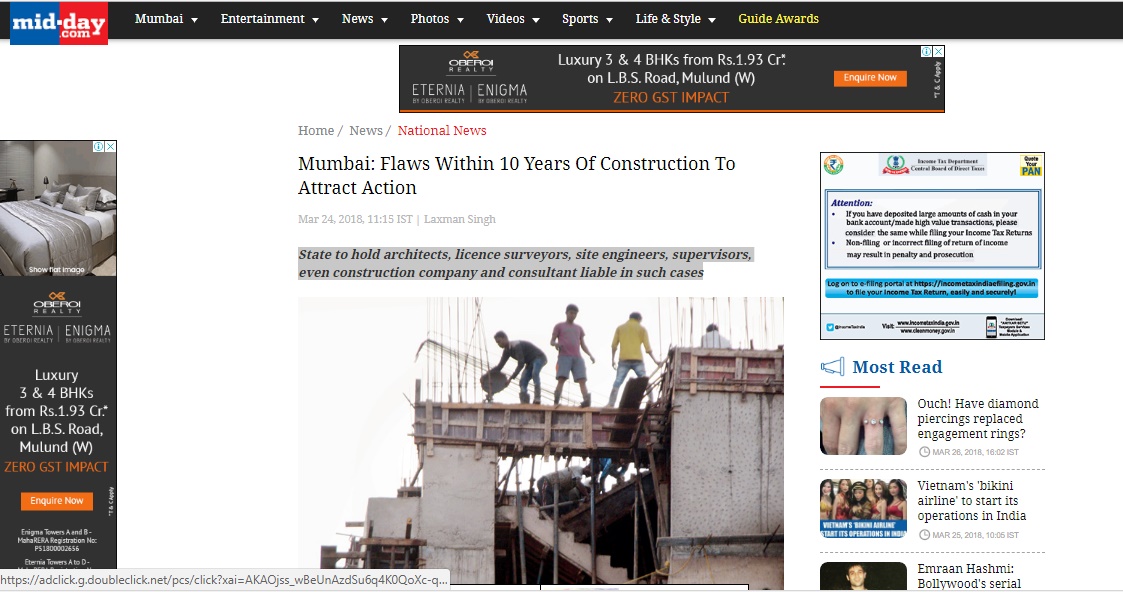This screenshot has height=592, width=1123.
Task: Expand the Photos menu arrow
Action: 460,20
